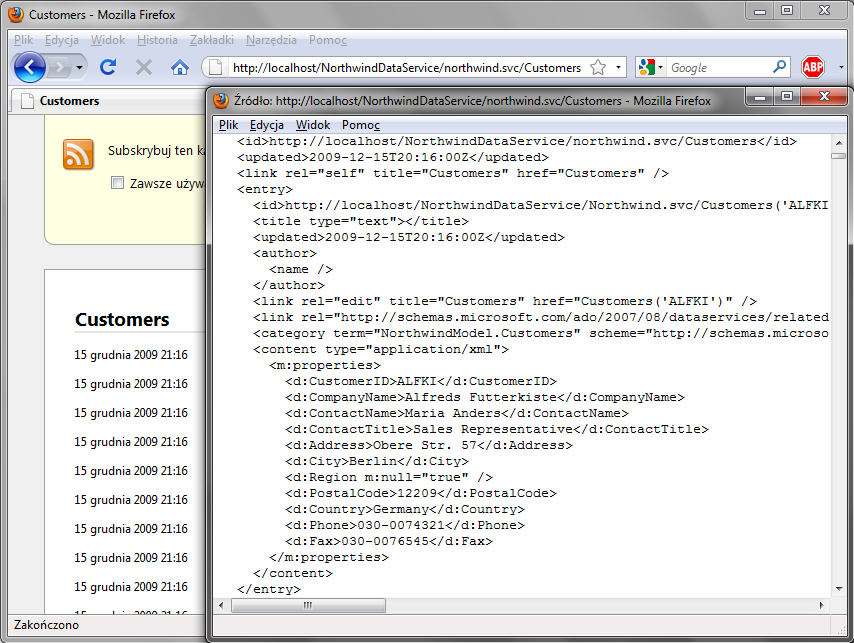Click the horizontal scrollbar thumb in source viewer
The image size is (854, 643).
coord(308,605)
